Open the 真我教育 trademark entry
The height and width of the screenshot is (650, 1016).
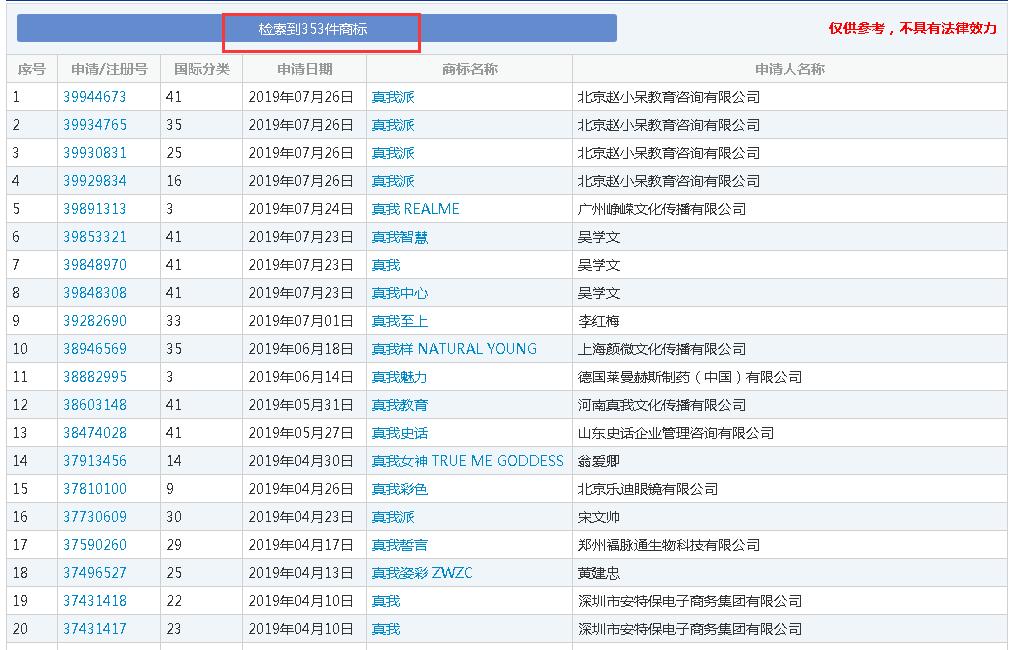point(400,405)
